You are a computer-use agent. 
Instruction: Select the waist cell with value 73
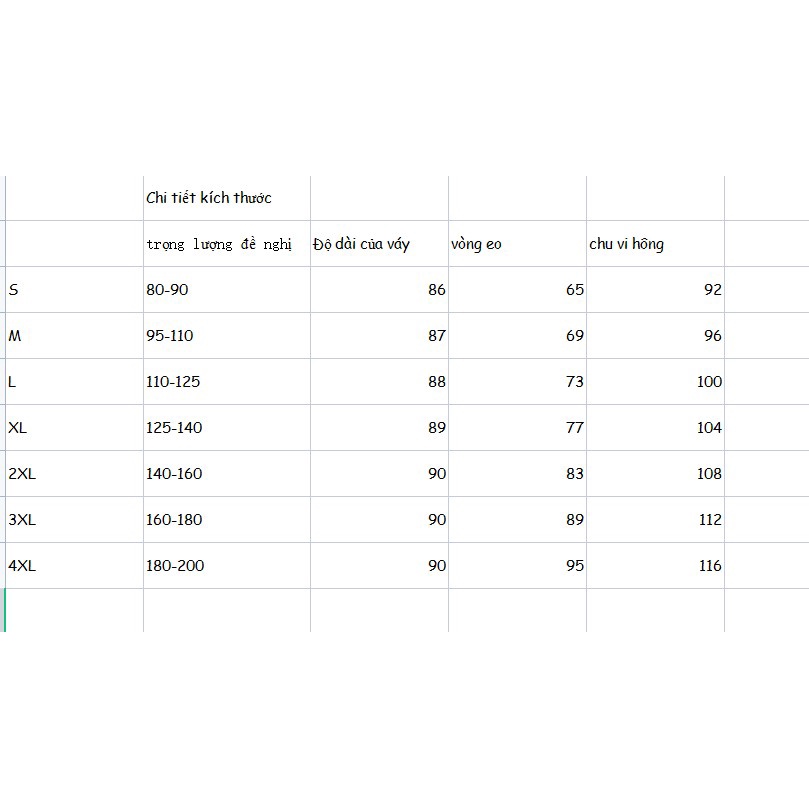coord(517,381)
